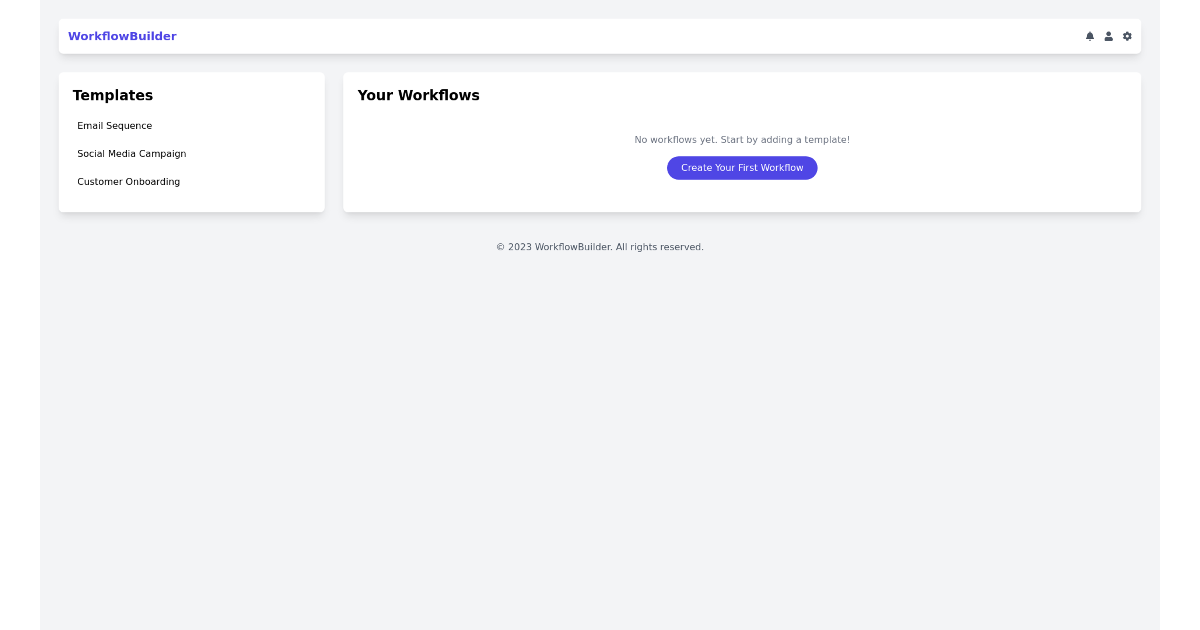
Task: Start a workflow with the blue button
Action: (742, 168)
